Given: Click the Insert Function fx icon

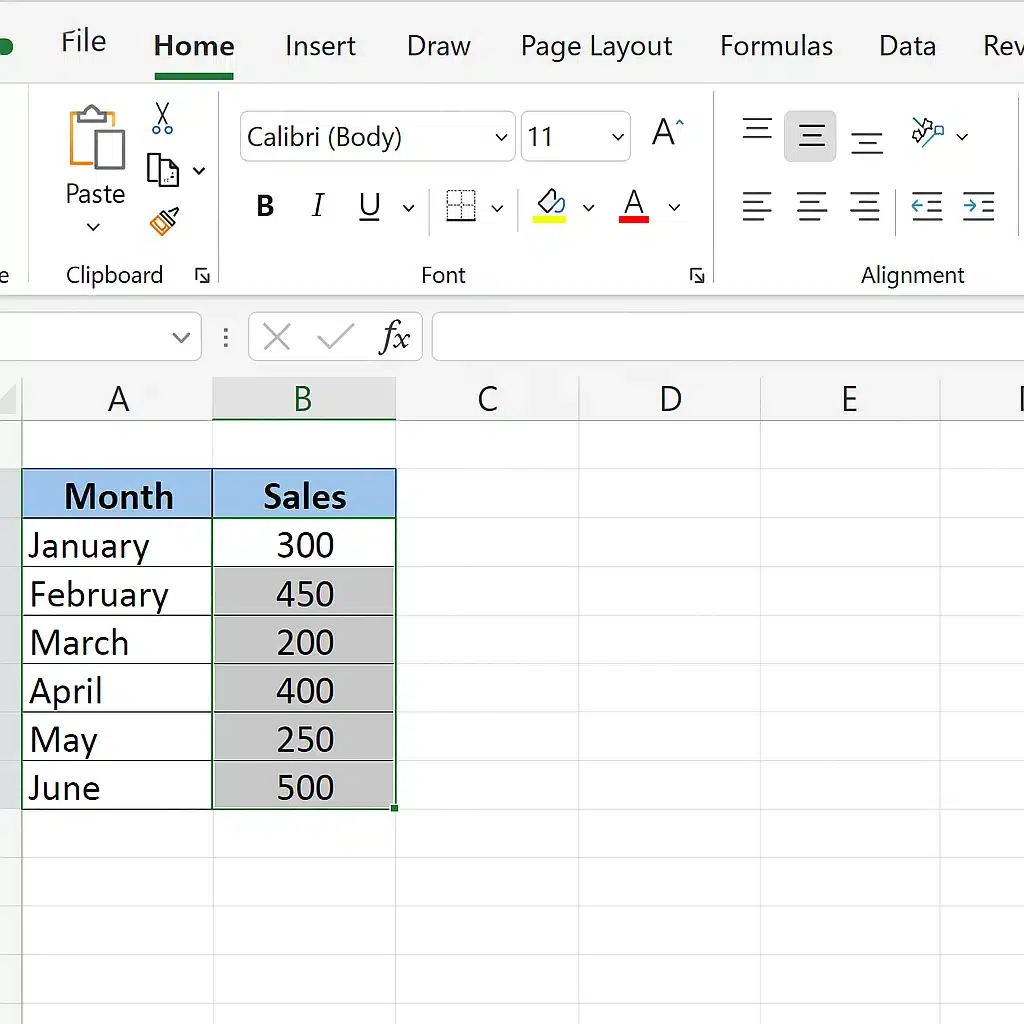Looking at the screenshot, I should 394,338.
